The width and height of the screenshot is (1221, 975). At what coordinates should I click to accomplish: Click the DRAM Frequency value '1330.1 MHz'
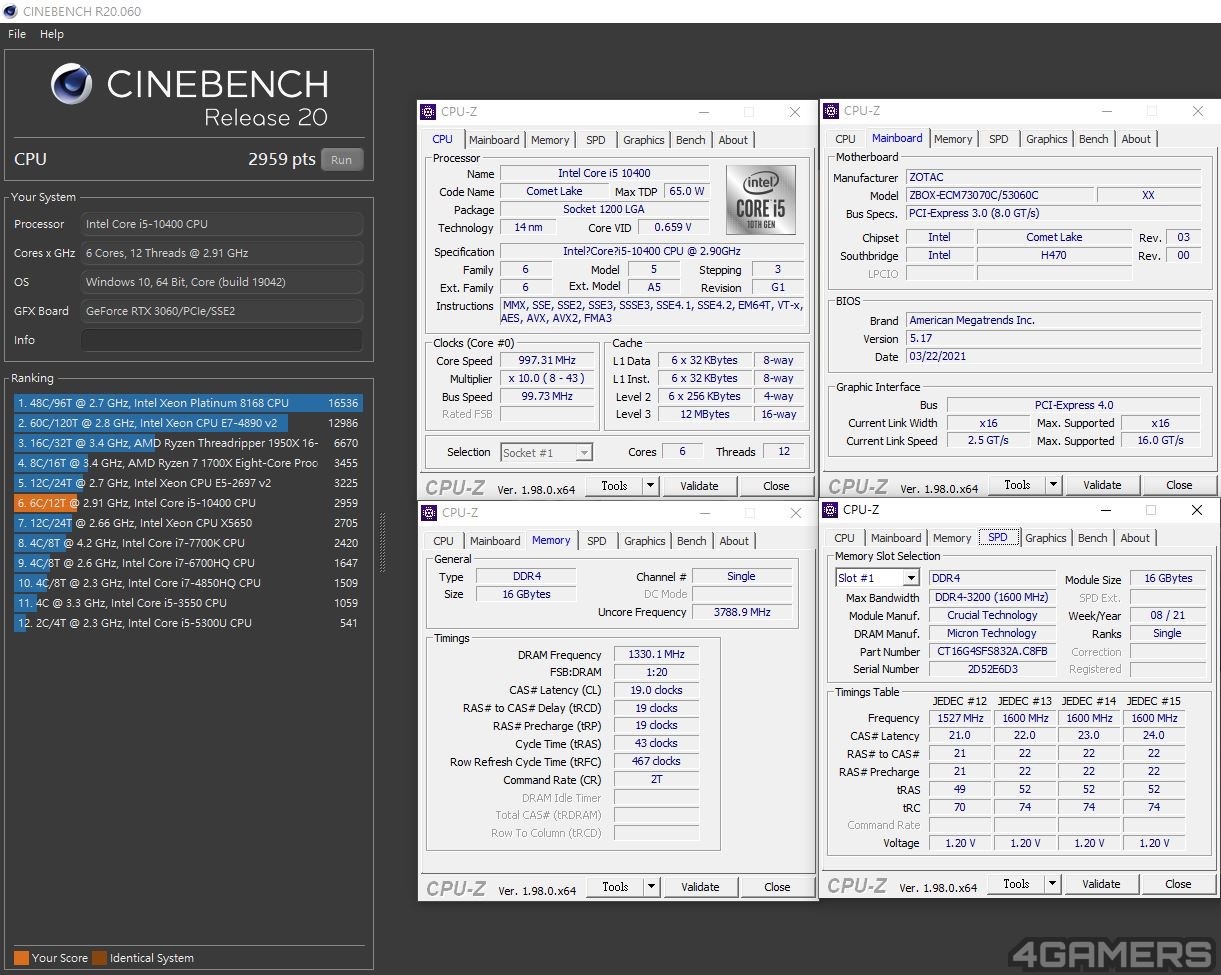656,655
